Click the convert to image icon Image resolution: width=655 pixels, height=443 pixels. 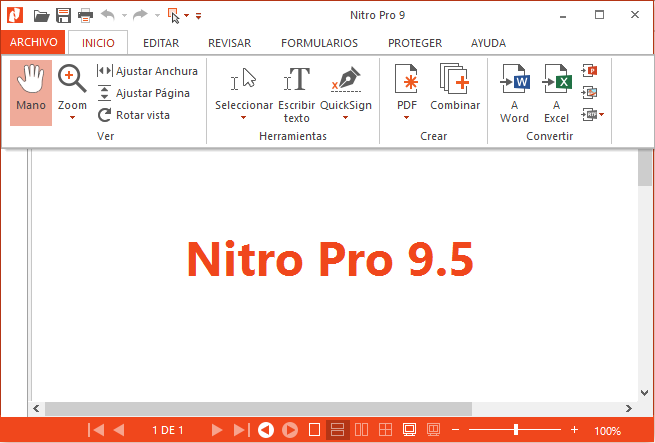tap(589, 92)
